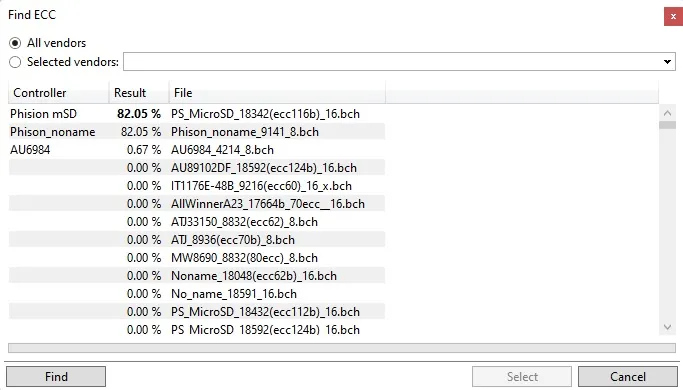Sort by the Controller column header
This screenshot has height=390, width=683.
click(x=58, y=93)
